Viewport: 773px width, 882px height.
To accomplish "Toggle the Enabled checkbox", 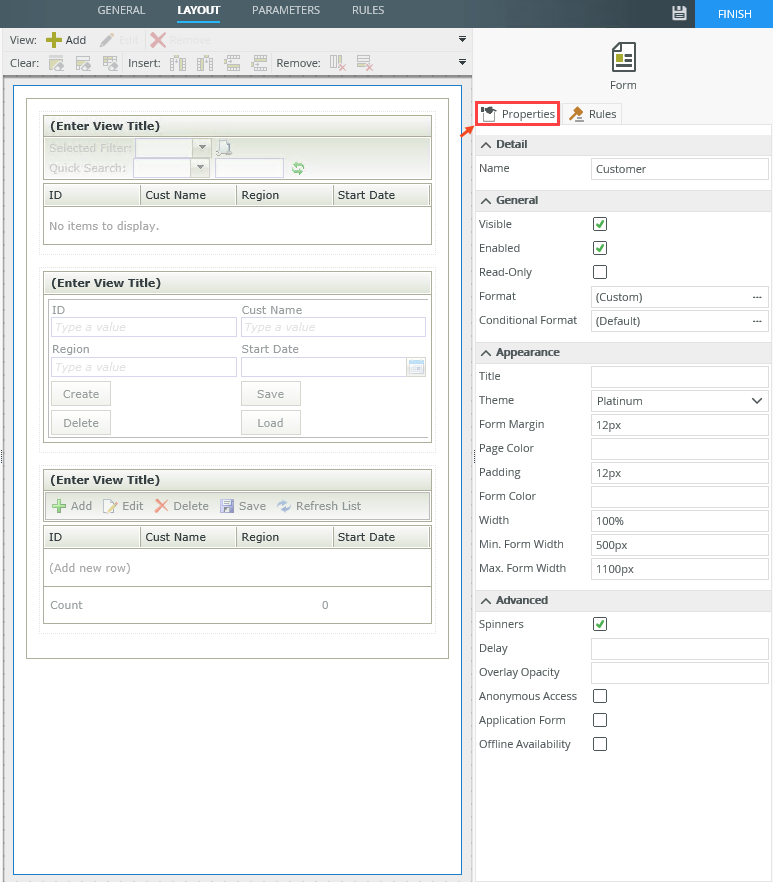I will (x=600, y=248).
